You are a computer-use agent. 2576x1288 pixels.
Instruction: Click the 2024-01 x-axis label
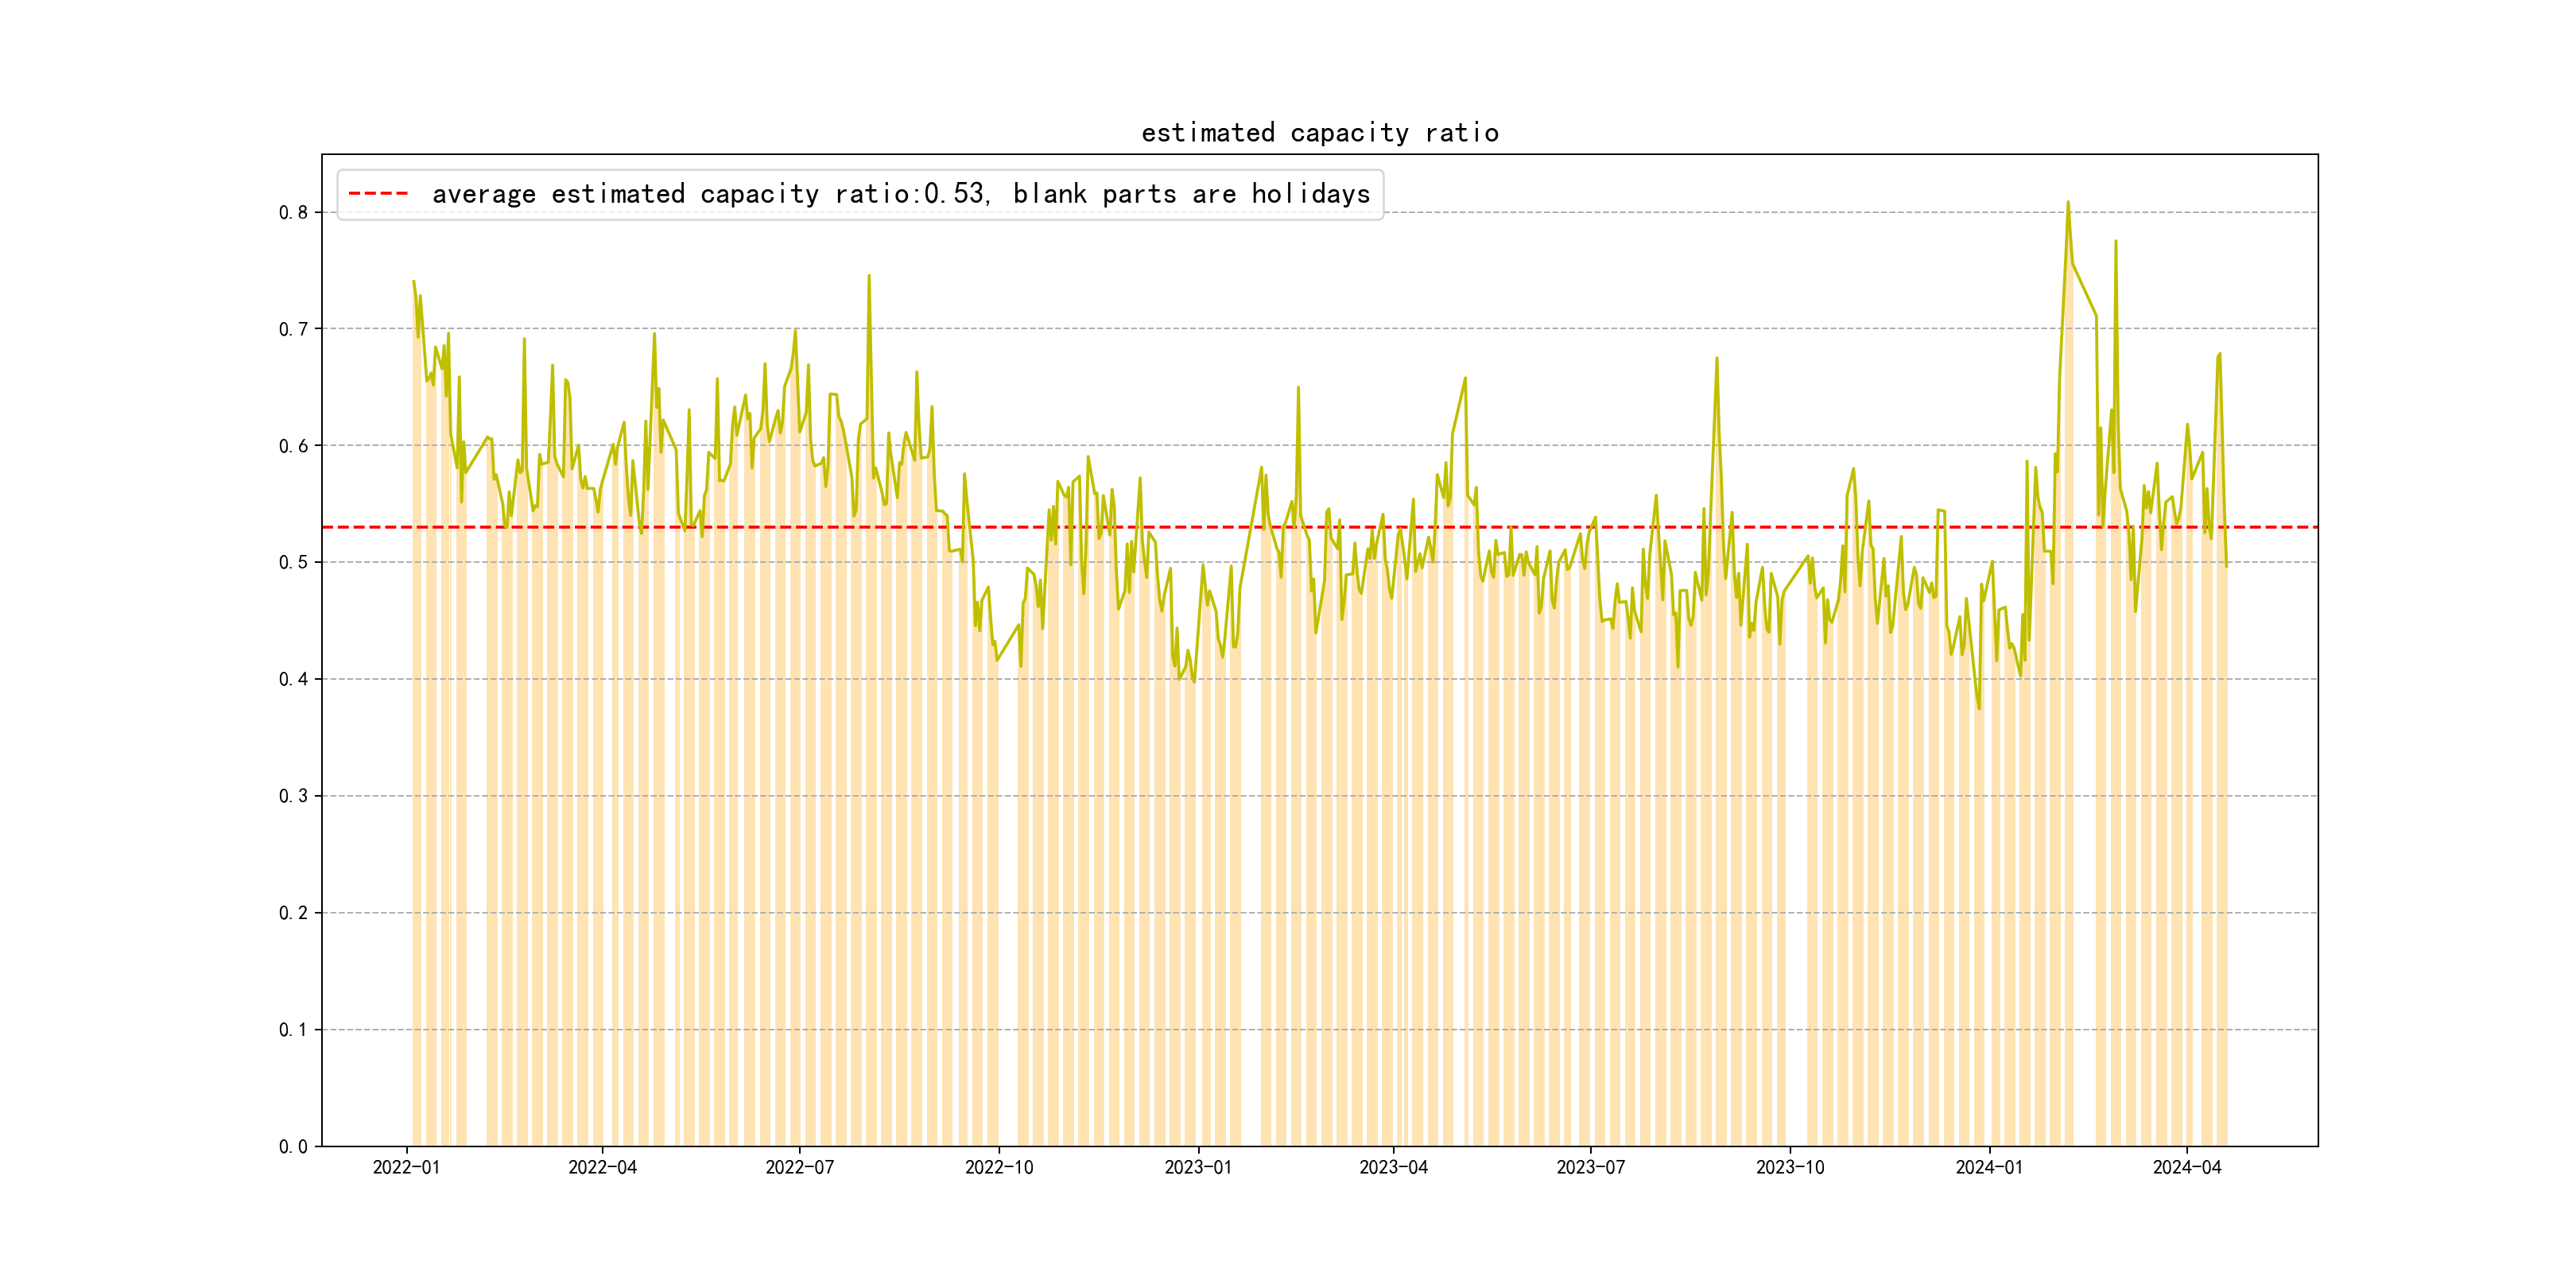pos(1989,1167)
